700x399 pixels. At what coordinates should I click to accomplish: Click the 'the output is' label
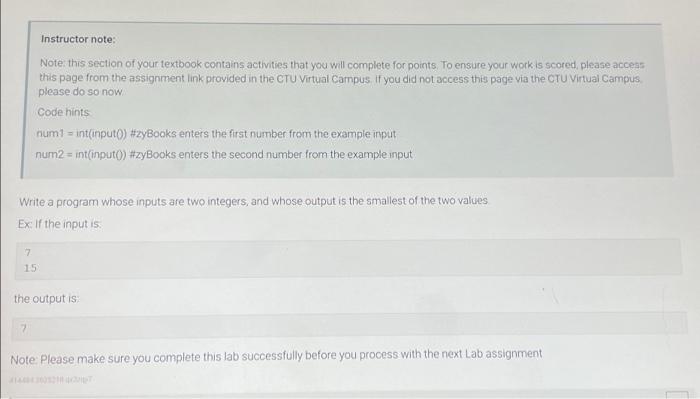tap(46, 299)
